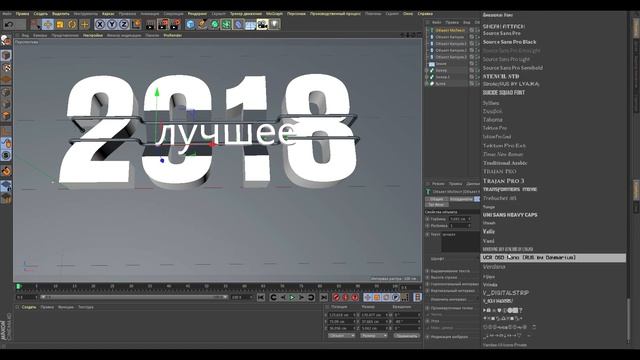Go to previous keyframe button
This screenshot has width=640, height=360.
click(273, 298)
